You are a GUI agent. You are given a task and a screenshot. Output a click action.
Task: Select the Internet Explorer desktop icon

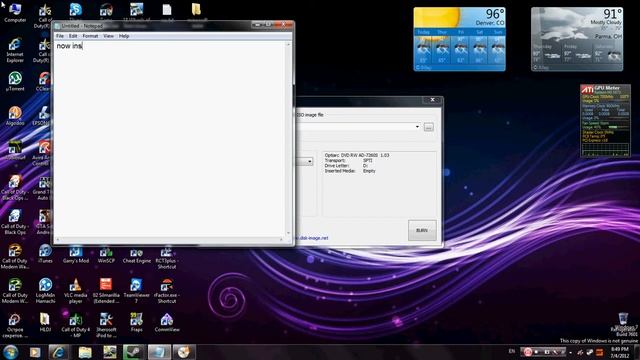[x=15, y=50]
